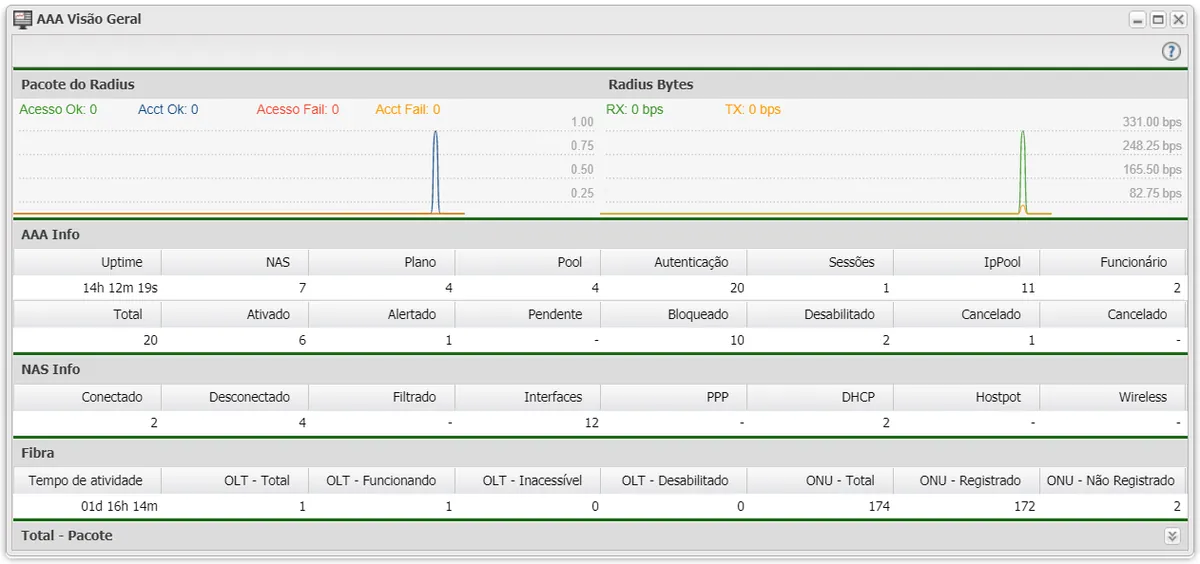The image size is (1200, 564).
Task: Click the green spike in bytes chart
Action: click(x=1022, y=171)
